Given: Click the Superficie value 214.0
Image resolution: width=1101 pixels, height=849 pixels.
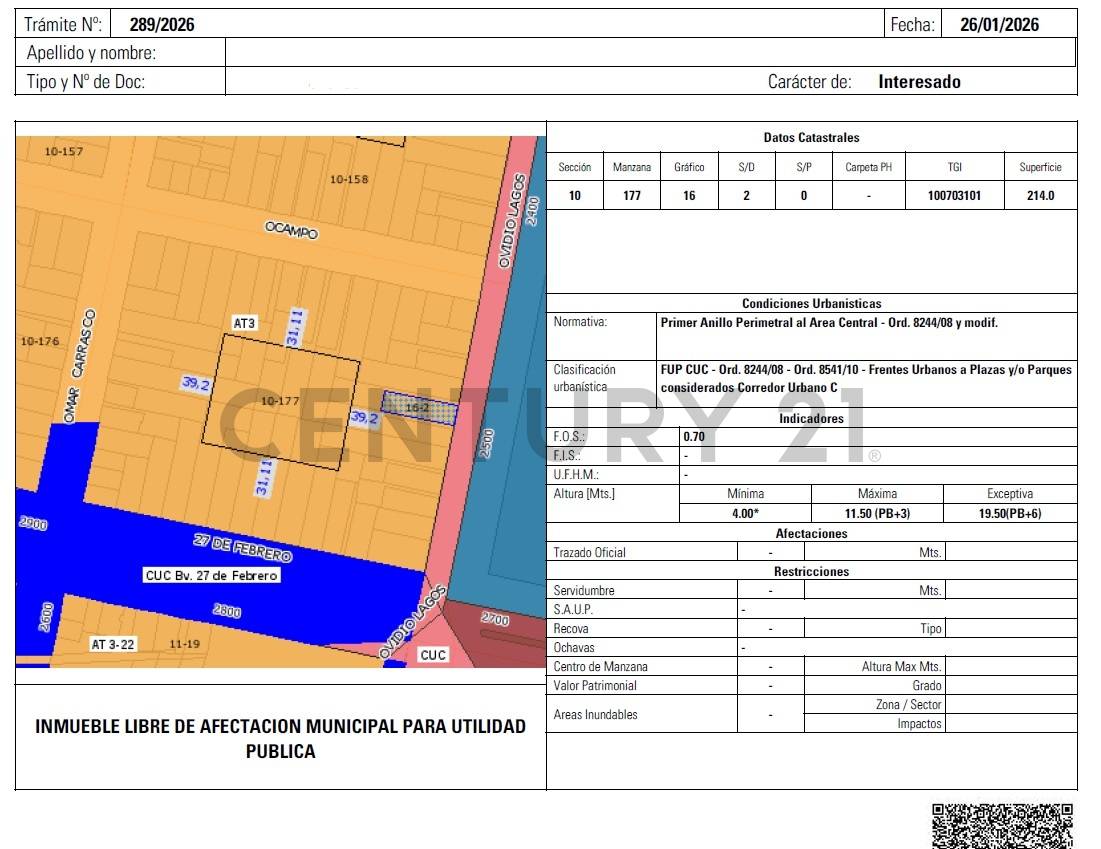Looking at the screenshot, I should click(1040, 196).
